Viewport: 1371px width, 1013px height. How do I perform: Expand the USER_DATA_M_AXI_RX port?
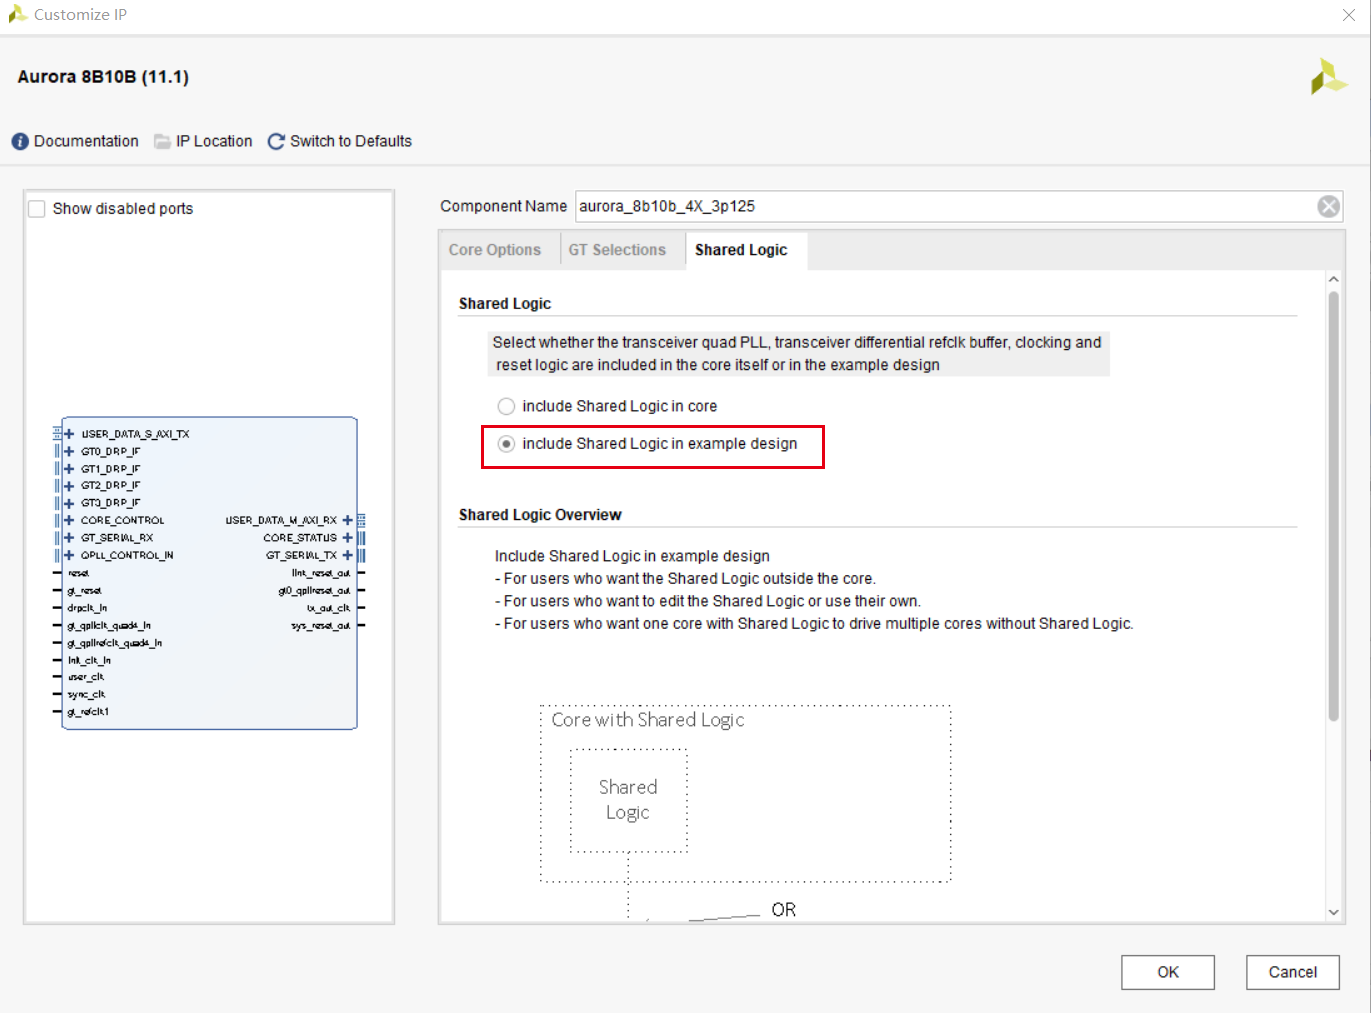coord(347,520)
